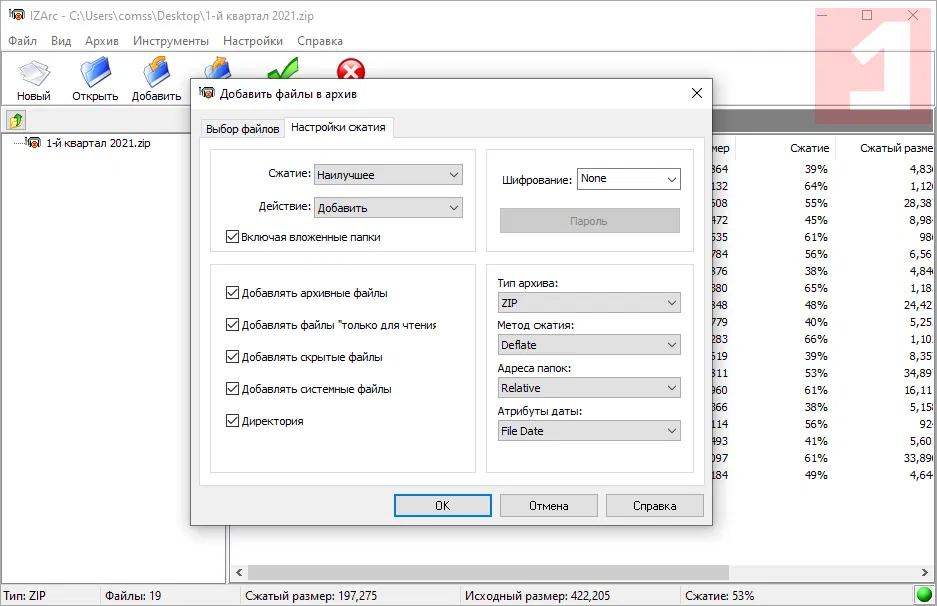Screen dimensions: 937x606
Task: Open the Инструменты menu
Action: tap(171, 41)
